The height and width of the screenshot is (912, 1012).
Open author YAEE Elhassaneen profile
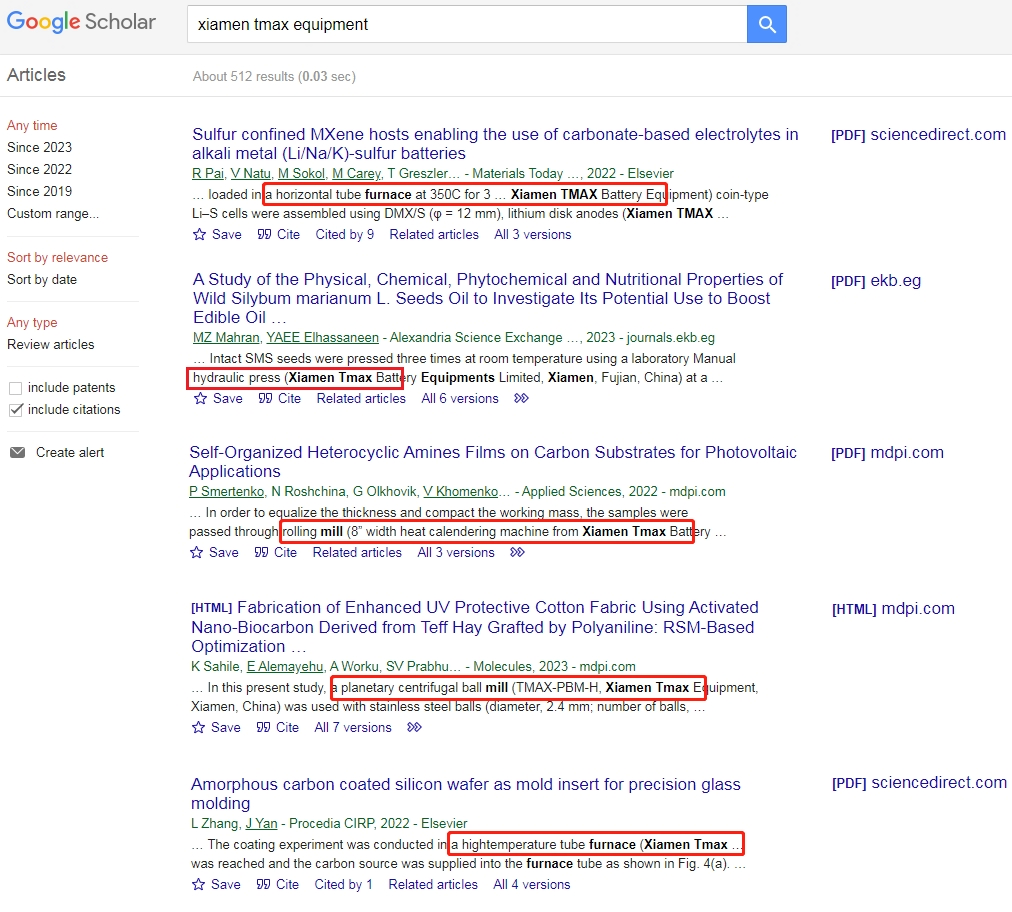(323, 338)
